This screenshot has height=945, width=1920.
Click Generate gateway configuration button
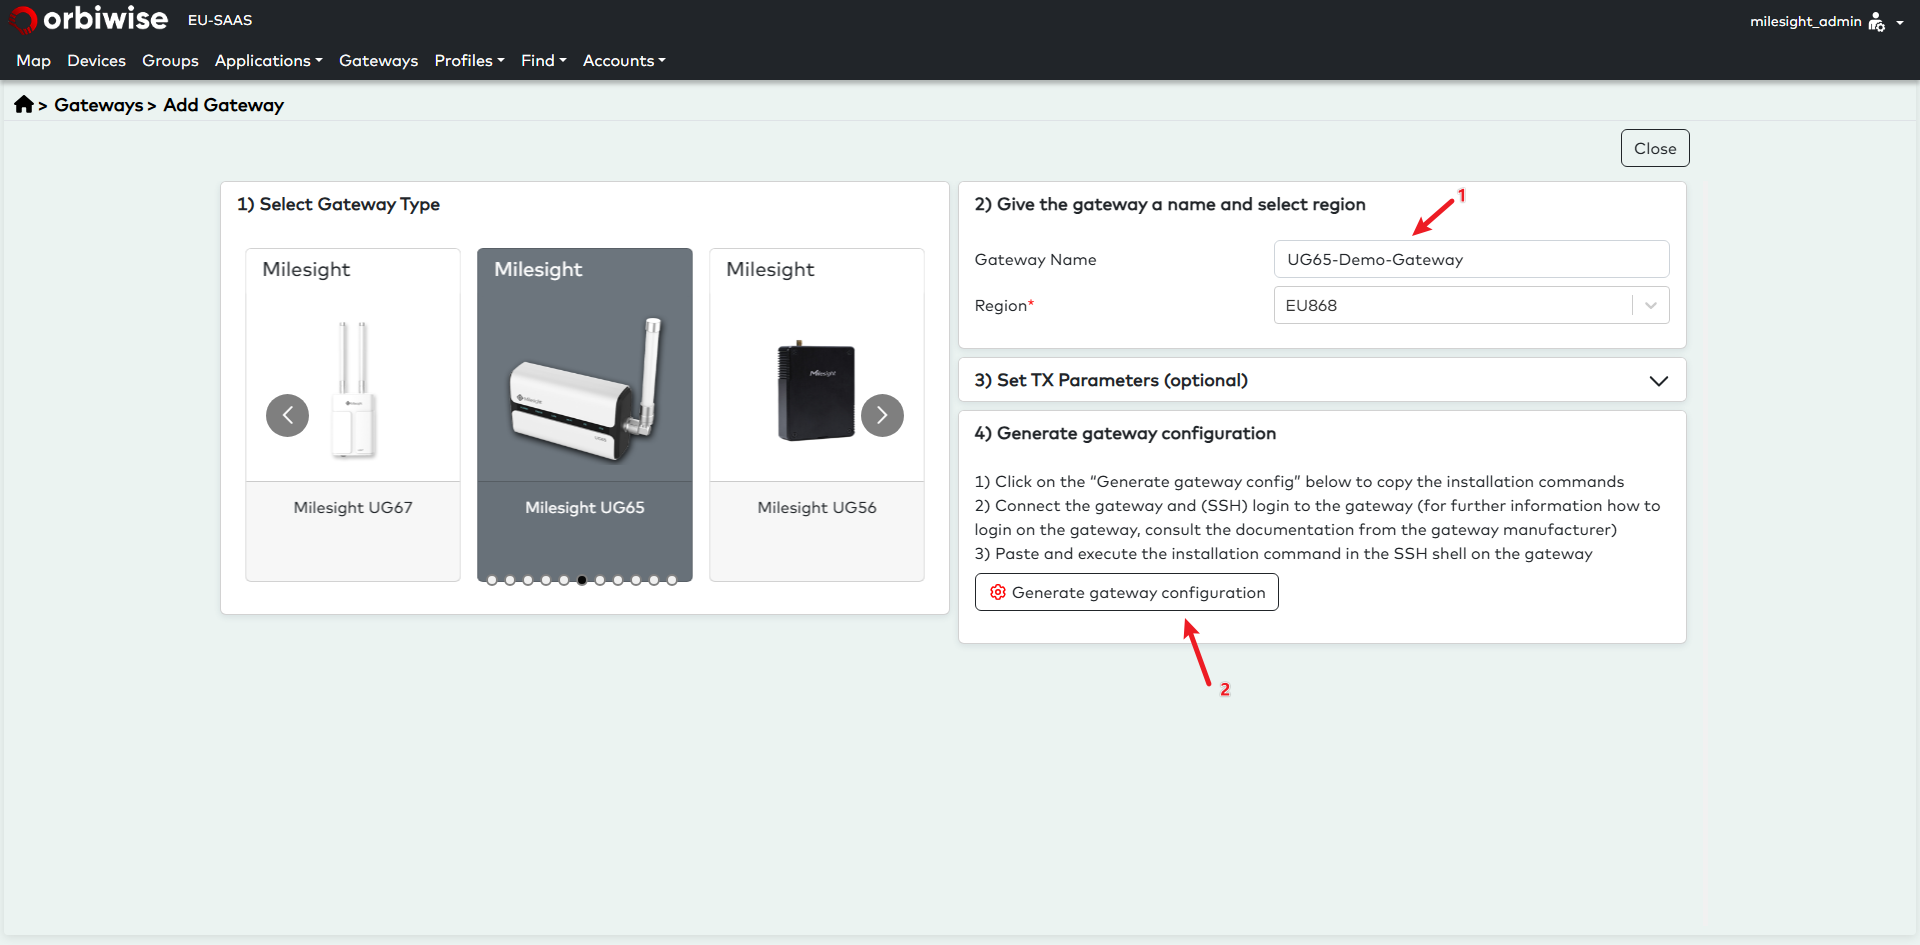click(1126, 592)
